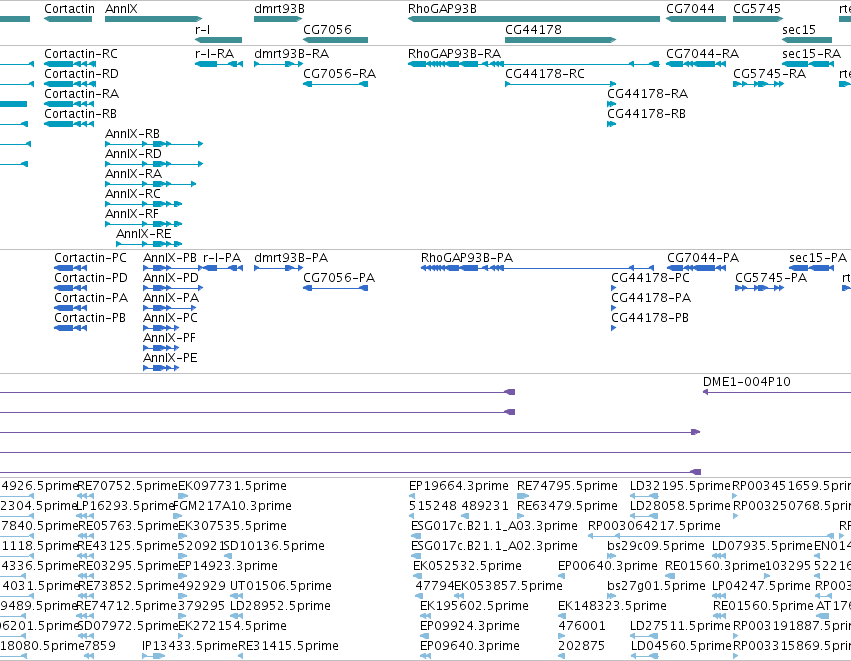This screenshot has width=851, height=661.
Task: Select transcript sec15-RA
Action: point(808,64)
